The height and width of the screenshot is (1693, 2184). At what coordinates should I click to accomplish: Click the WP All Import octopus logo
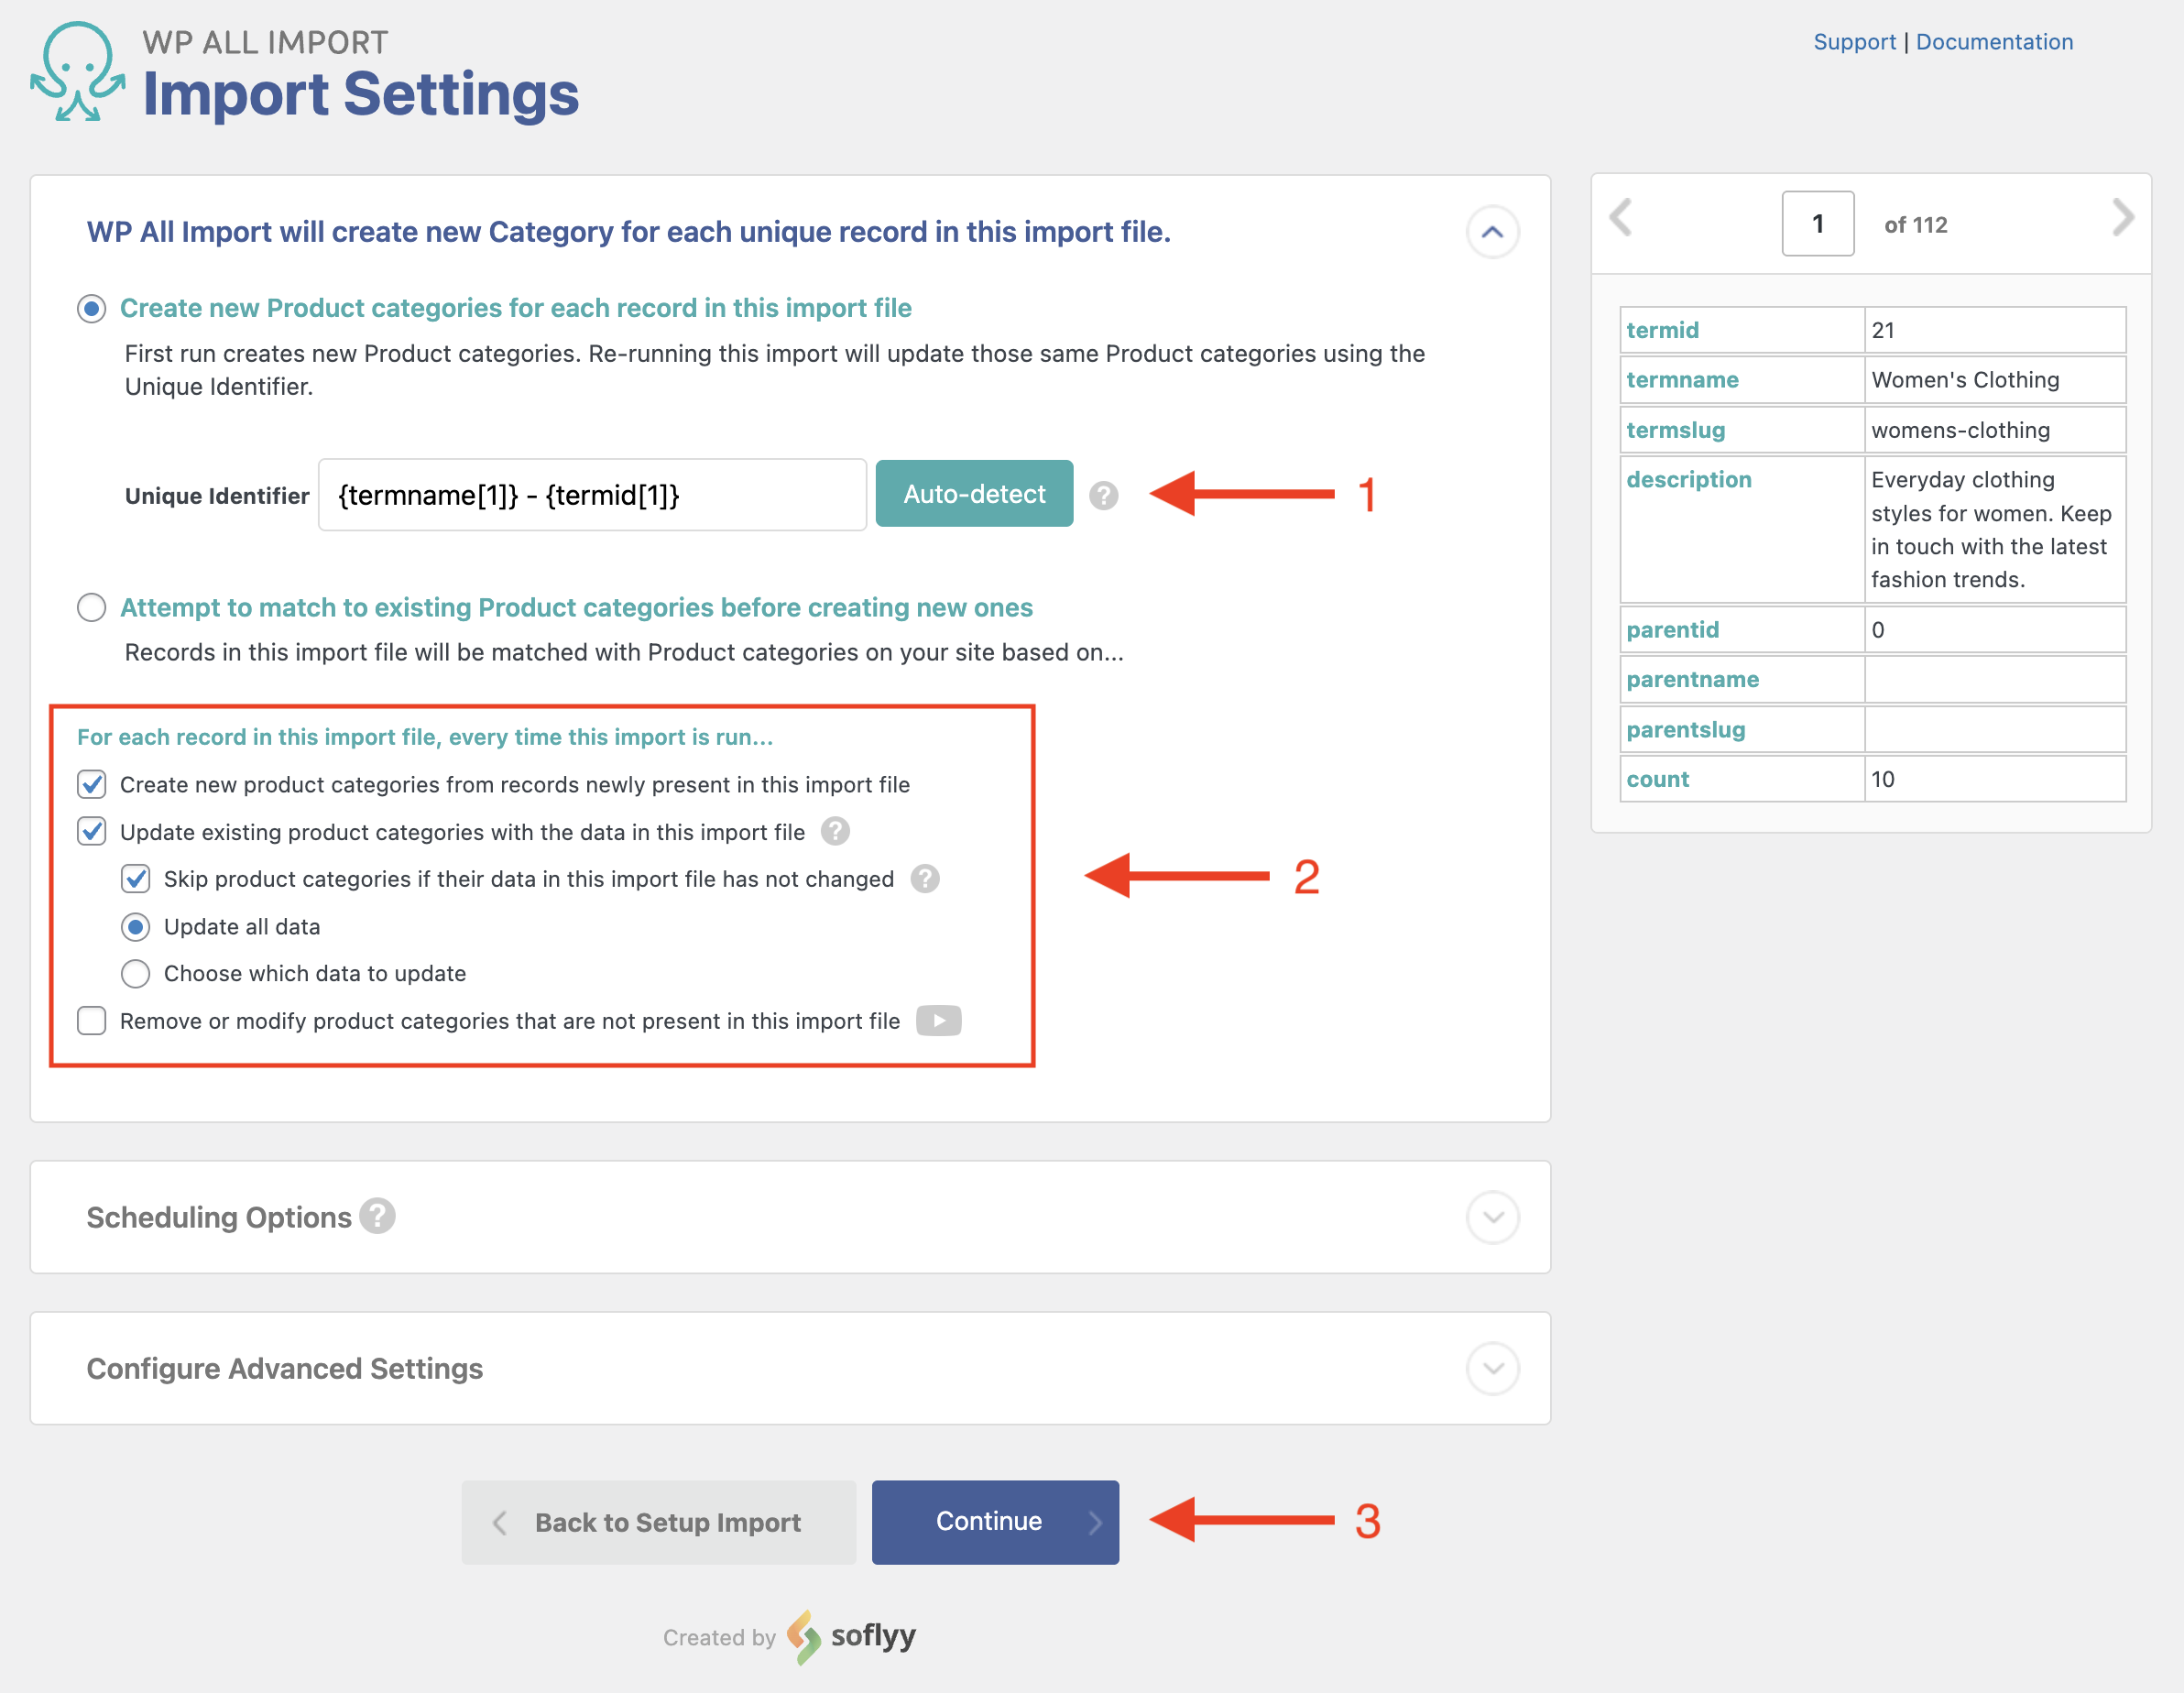coord(78,72)
